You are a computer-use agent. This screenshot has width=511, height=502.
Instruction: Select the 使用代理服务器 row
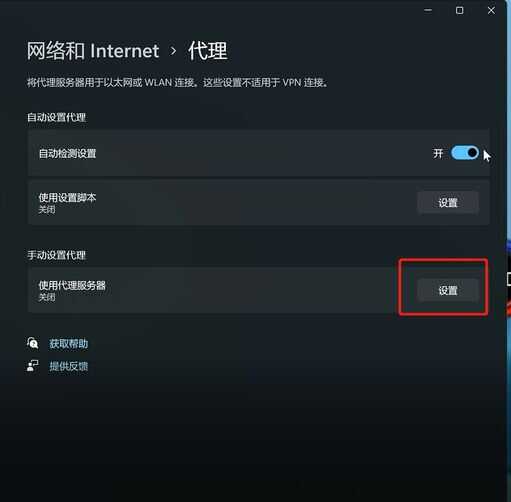(x=259, y=290)
